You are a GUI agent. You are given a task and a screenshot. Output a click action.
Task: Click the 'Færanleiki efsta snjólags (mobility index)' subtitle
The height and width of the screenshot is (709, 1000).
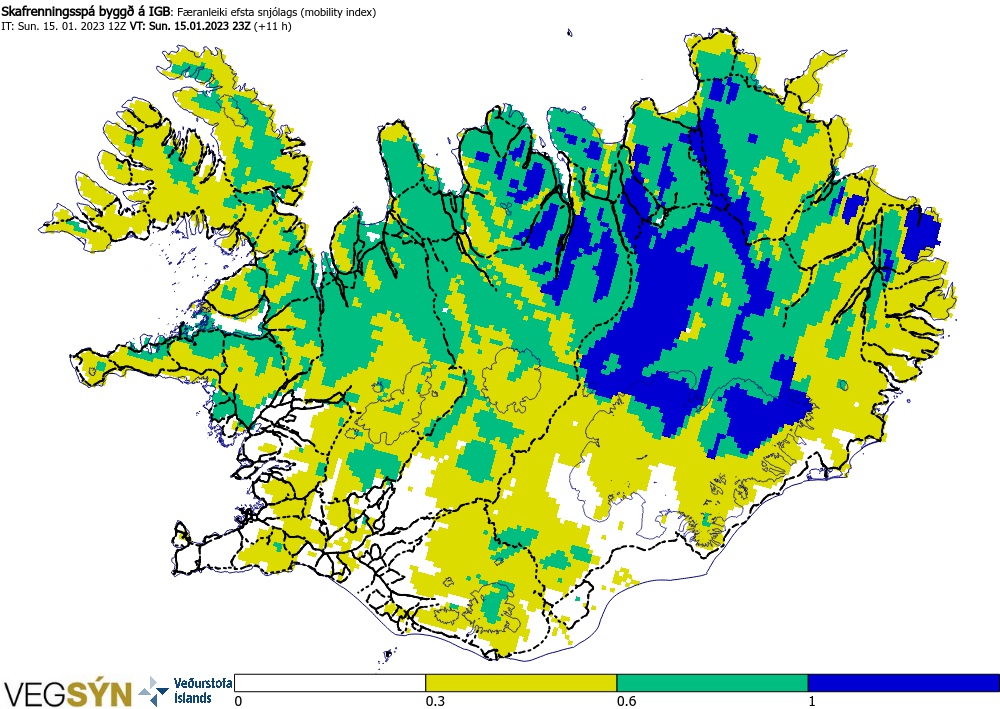pyautogui.click(x=276, y=12)
